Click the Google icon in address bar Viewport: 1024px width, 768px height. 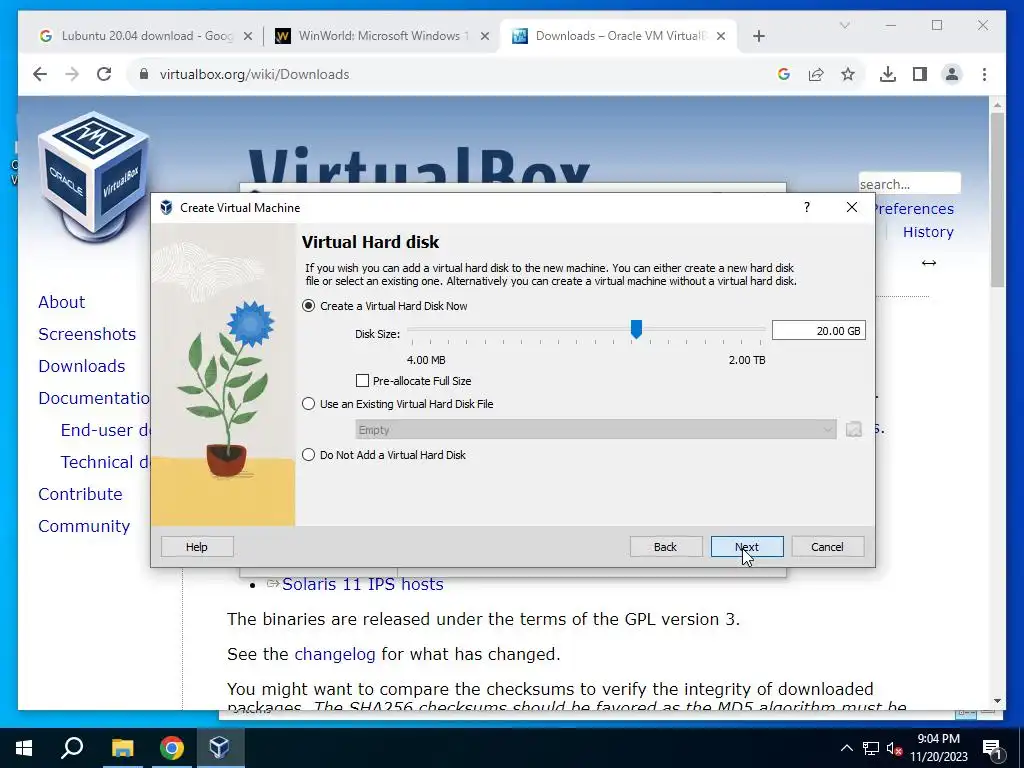coord(784,74)
